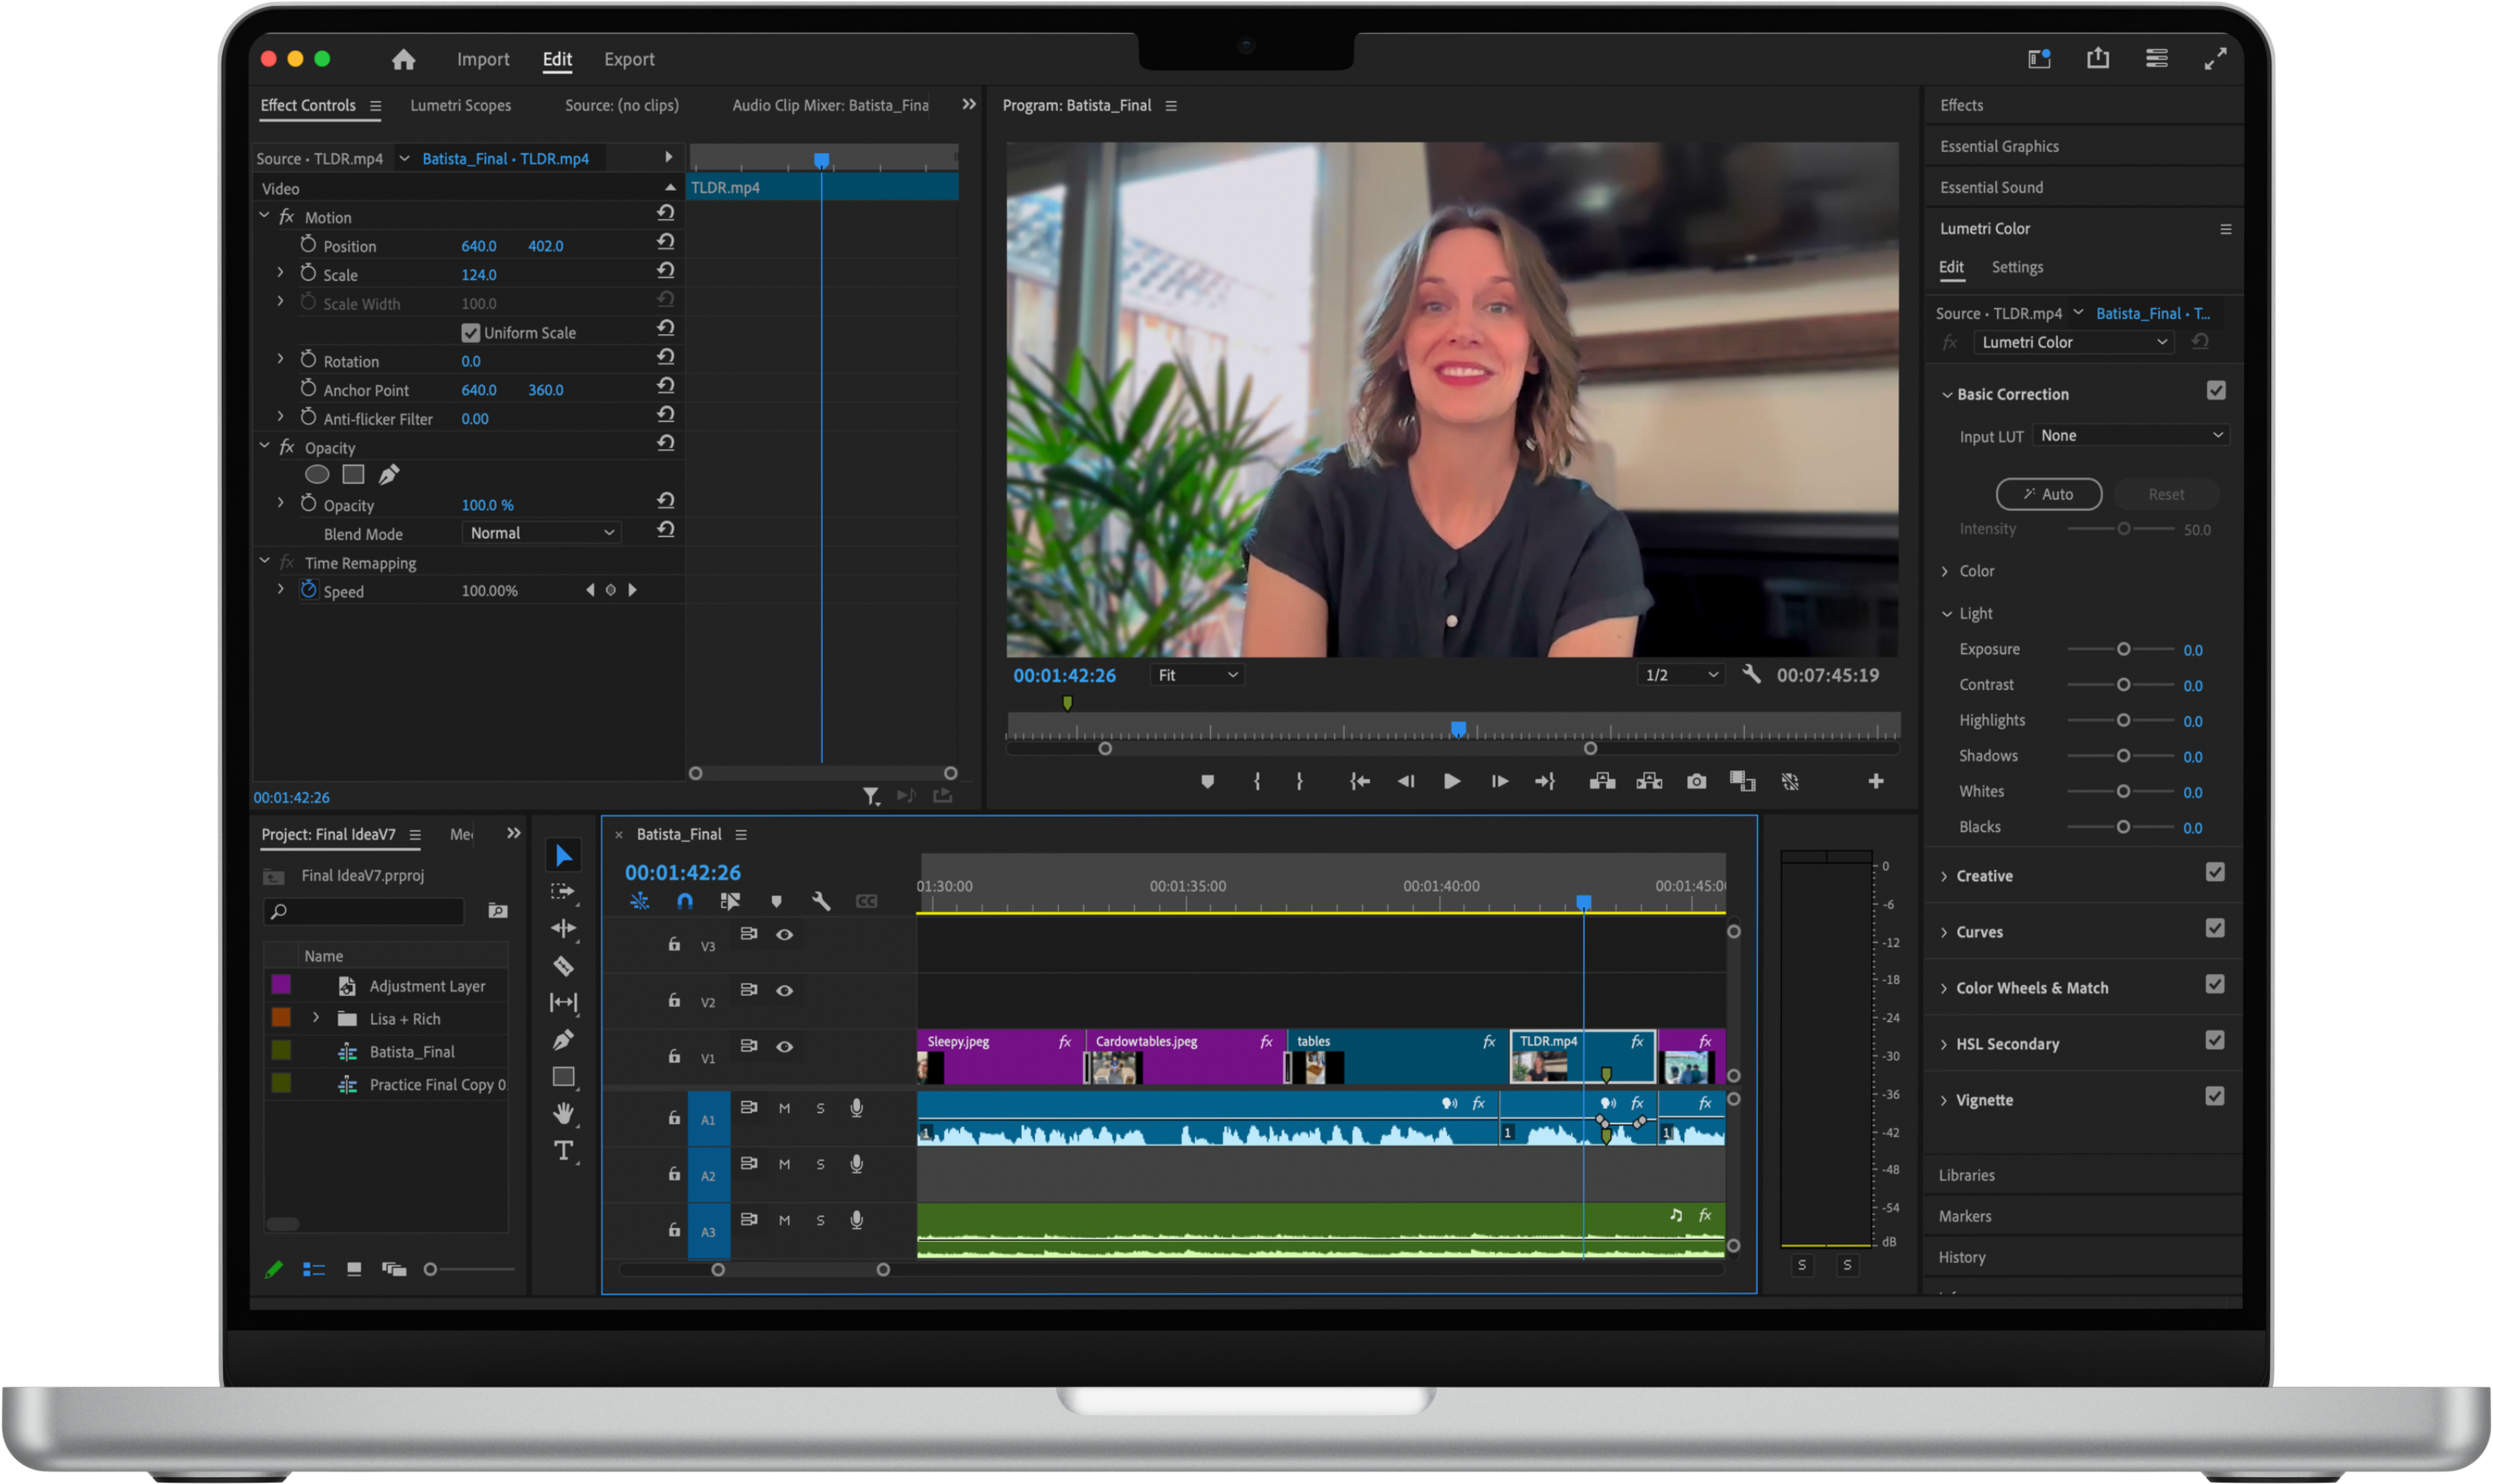Disable Curves section checkbox

click(2215, 928)
